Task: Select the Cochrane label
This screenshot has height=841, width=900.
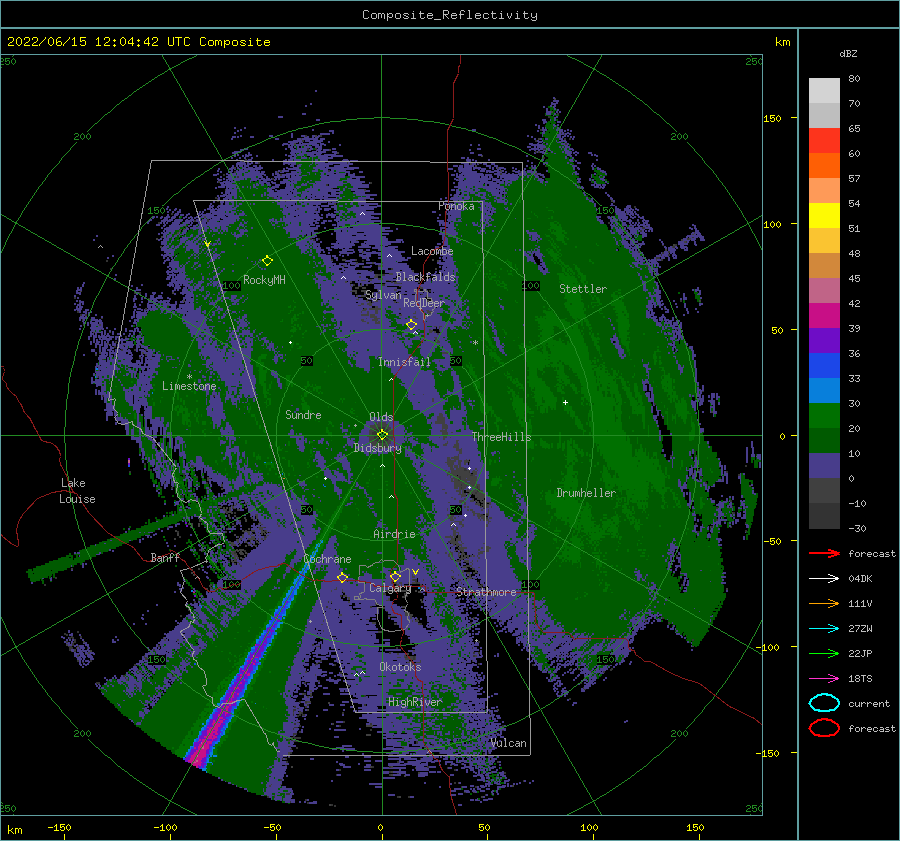Action: tap(327, 559)
